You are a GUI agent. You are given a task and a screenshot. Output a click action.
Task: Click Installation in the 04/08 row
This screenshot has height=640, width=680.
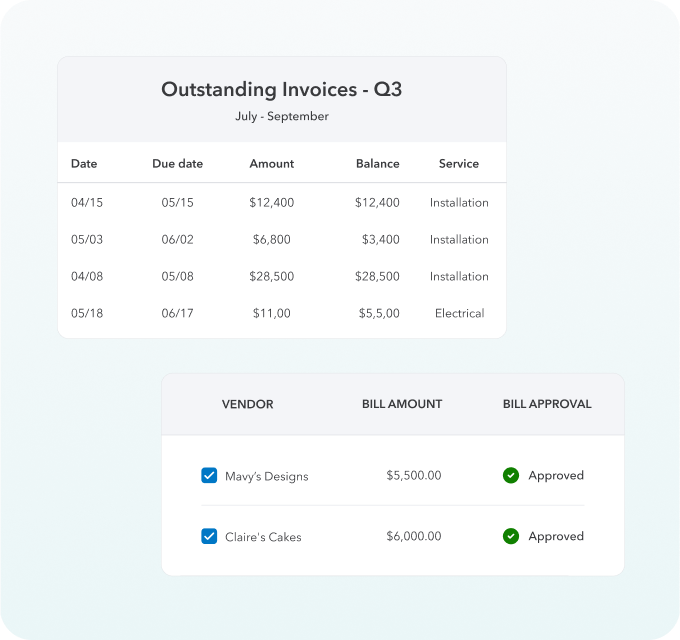pyautogui.click(x=459, y=276)
